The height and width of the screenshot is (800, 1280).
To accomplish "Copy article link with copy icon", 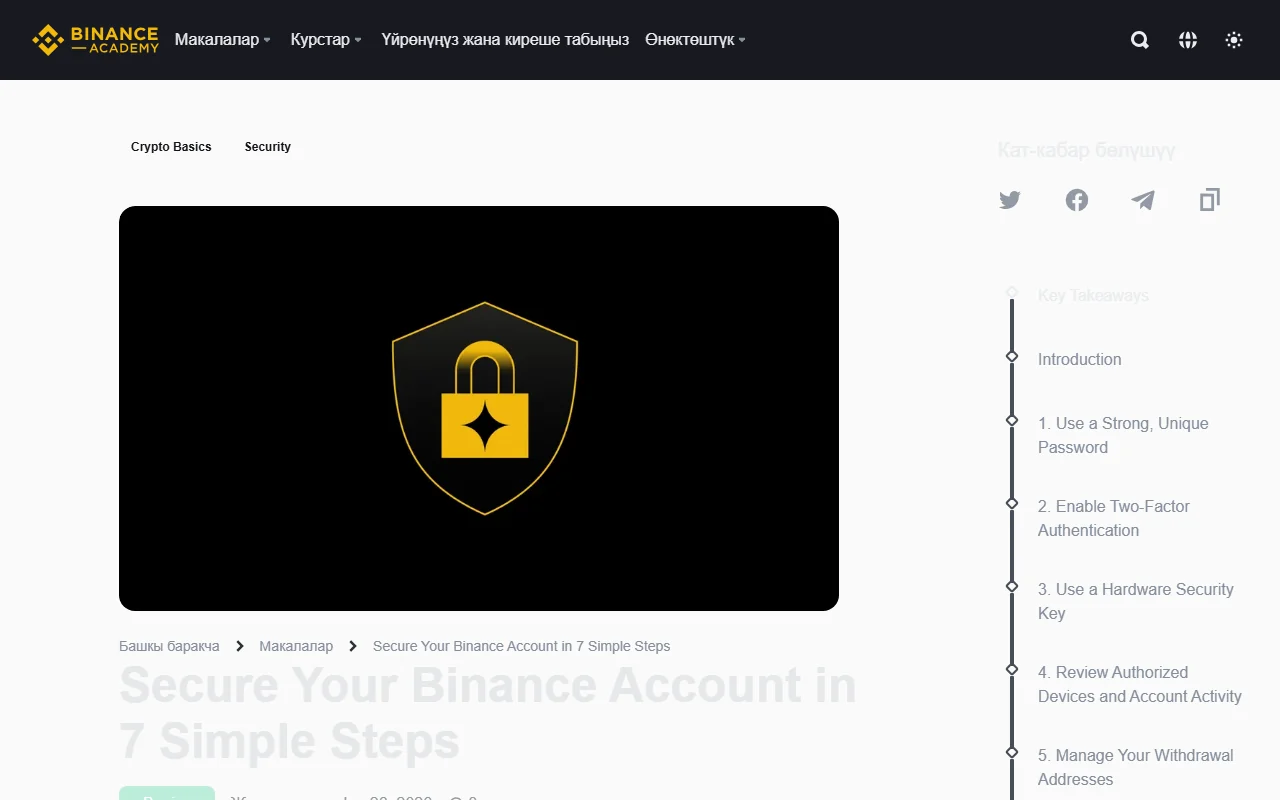I will [x=1210, y=200].
